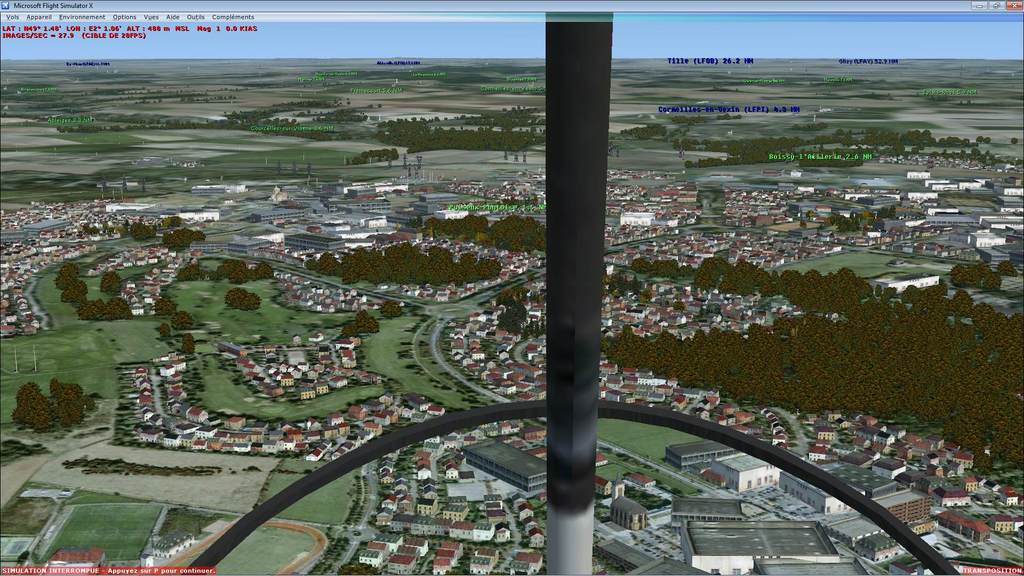Expand the Vues menu
The width and height of the screenshot is (1024, 576).
(151, 17)
